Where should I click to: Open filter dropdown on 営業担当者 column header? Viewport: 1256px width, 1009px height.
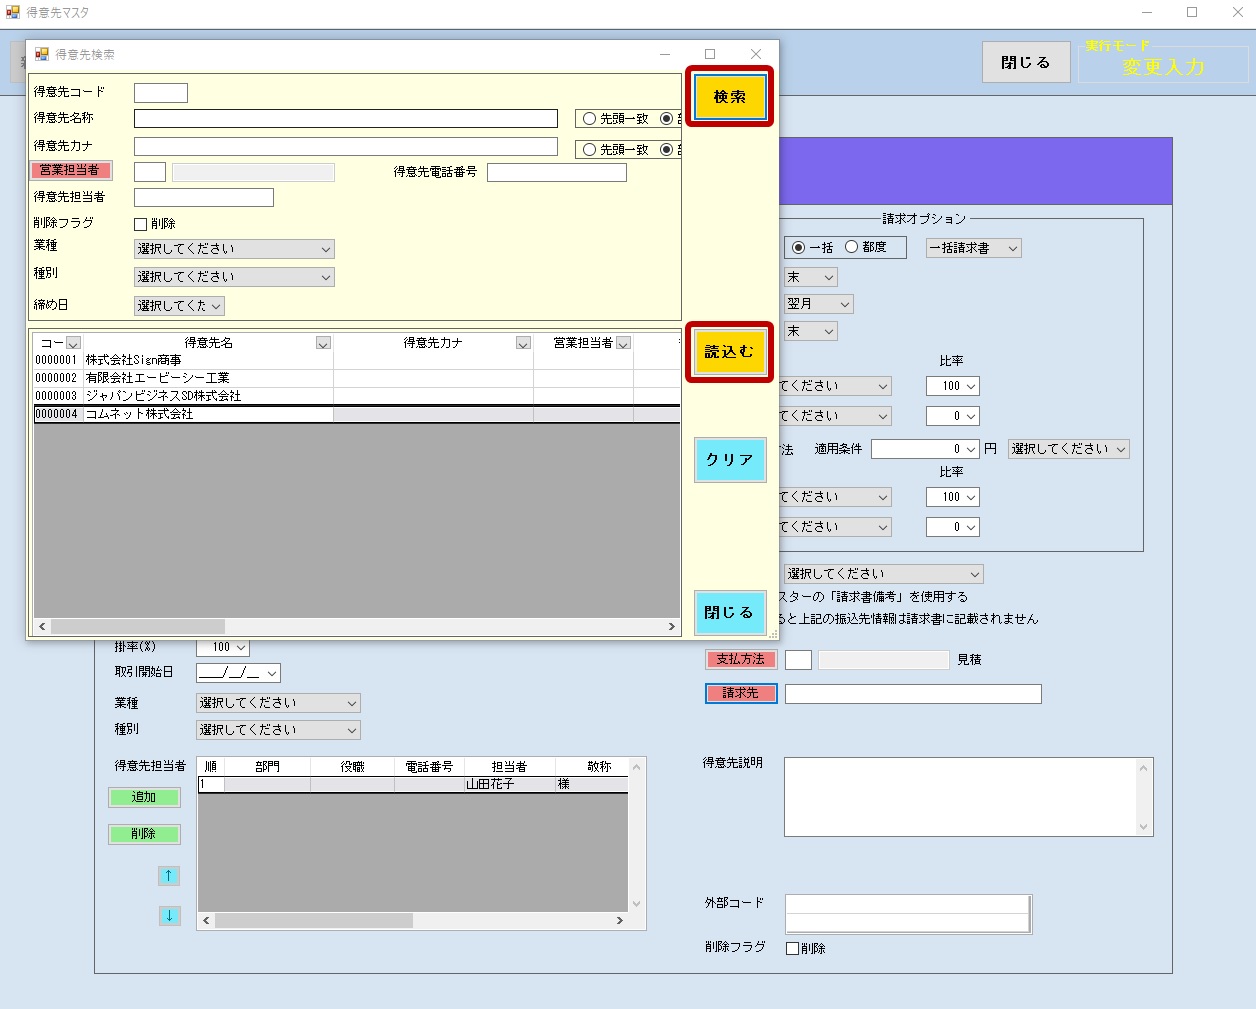623,343
